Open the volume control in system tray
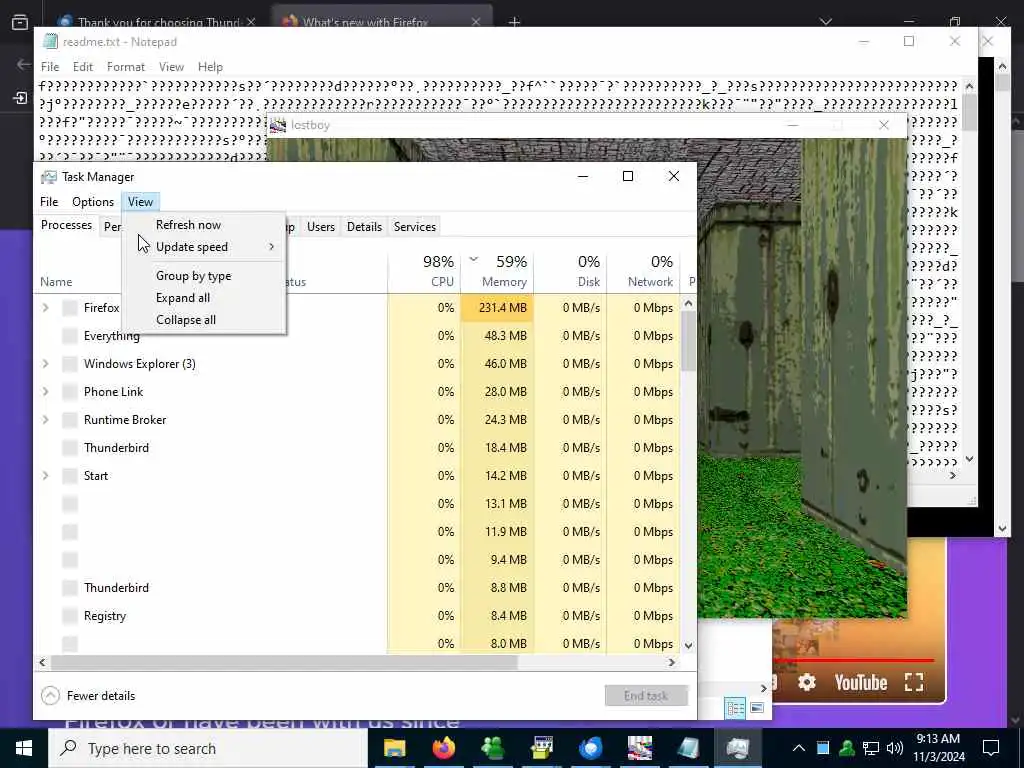Viewport: 1024px width, 768px height. (895, 748)
